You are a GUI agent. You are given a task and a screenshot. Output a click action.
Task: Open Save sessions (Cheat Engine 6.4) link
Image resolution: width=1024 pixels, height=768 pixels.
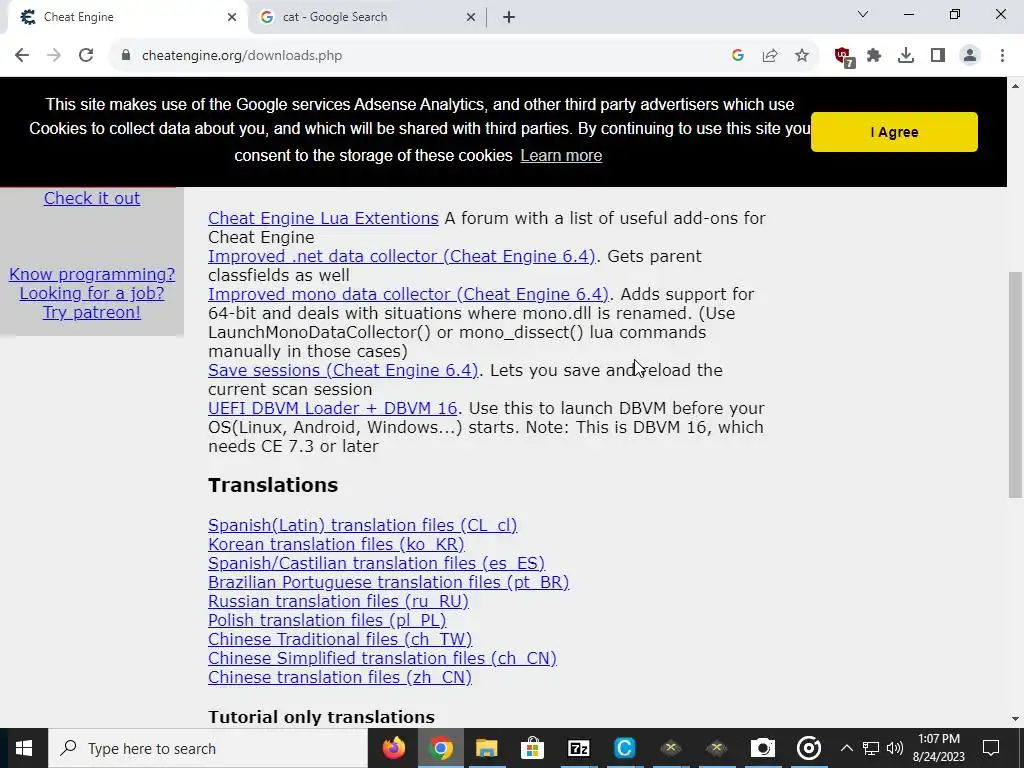pos(343,370)
